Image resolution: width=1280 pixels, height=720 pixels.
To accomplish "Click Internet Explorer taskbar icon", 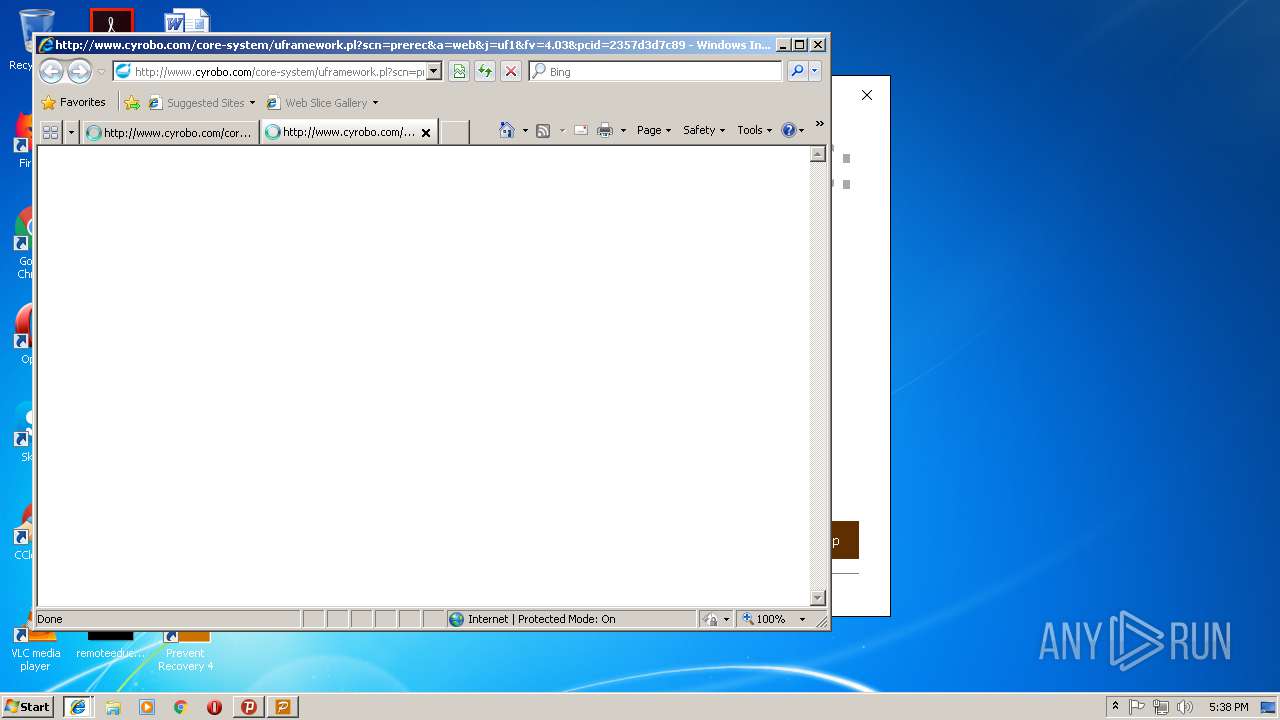I will 78,706.
